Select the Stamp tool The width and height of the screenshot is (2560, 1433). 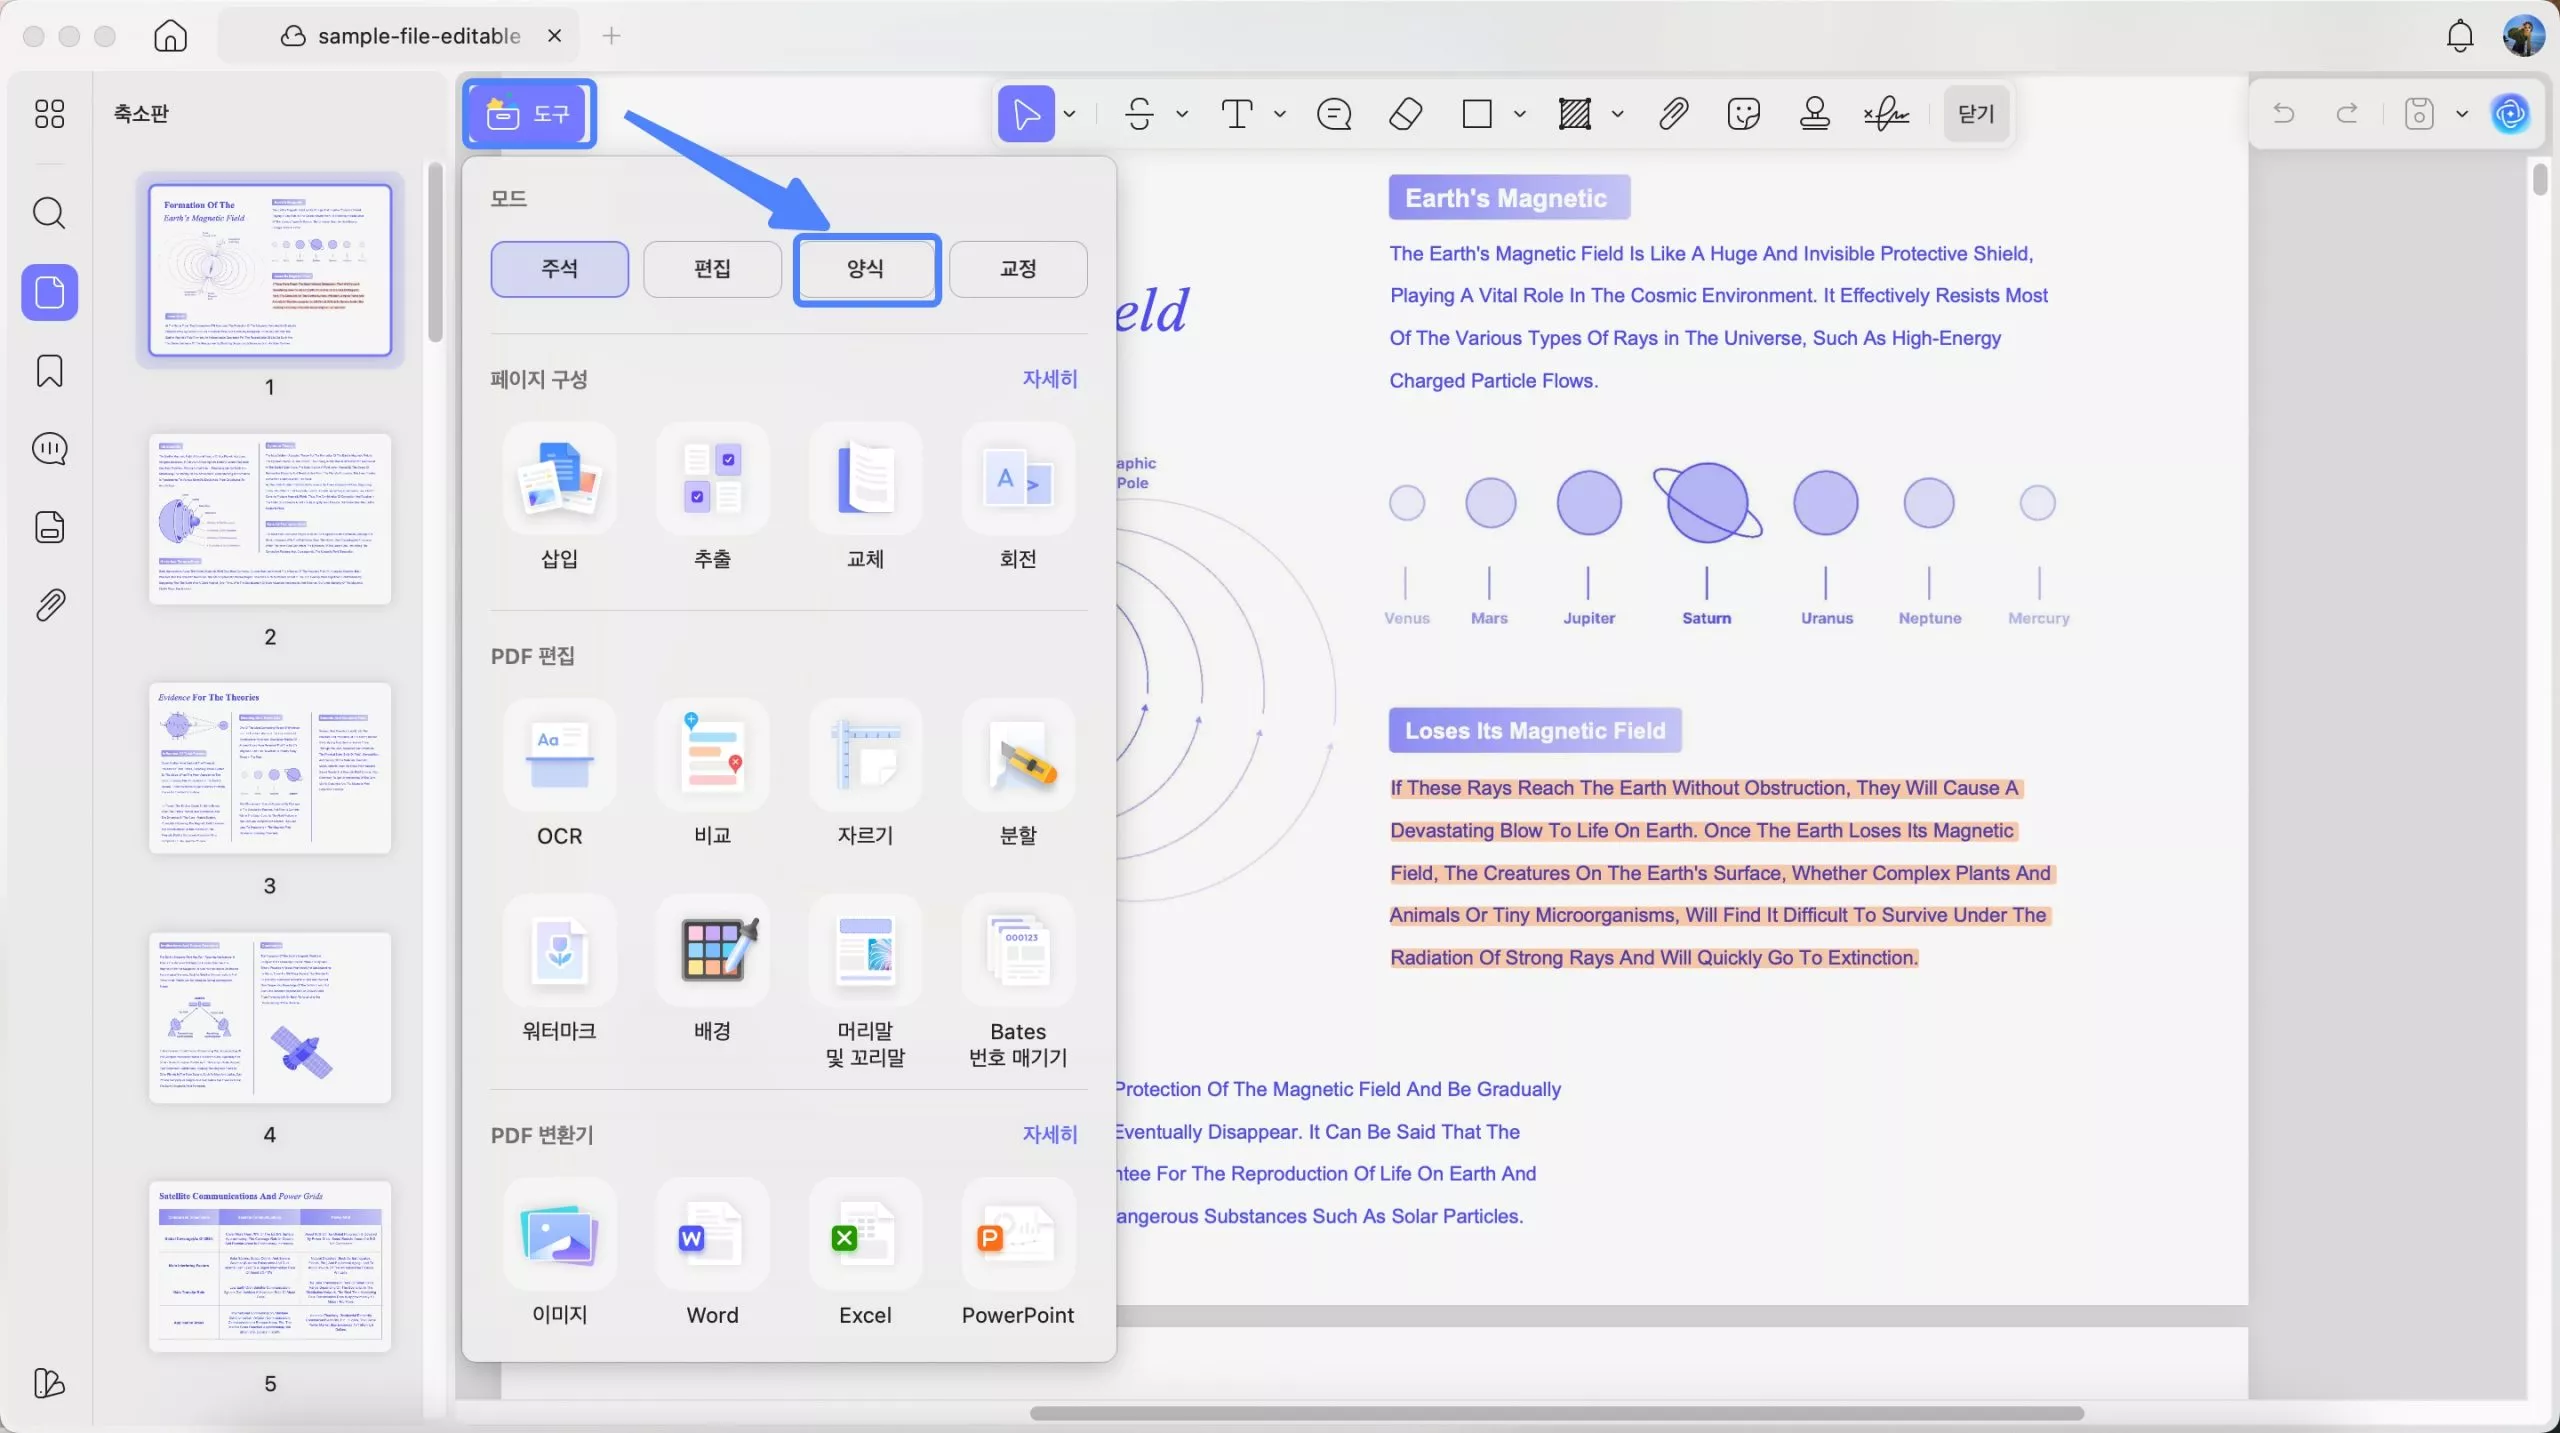coord(1815,114)
